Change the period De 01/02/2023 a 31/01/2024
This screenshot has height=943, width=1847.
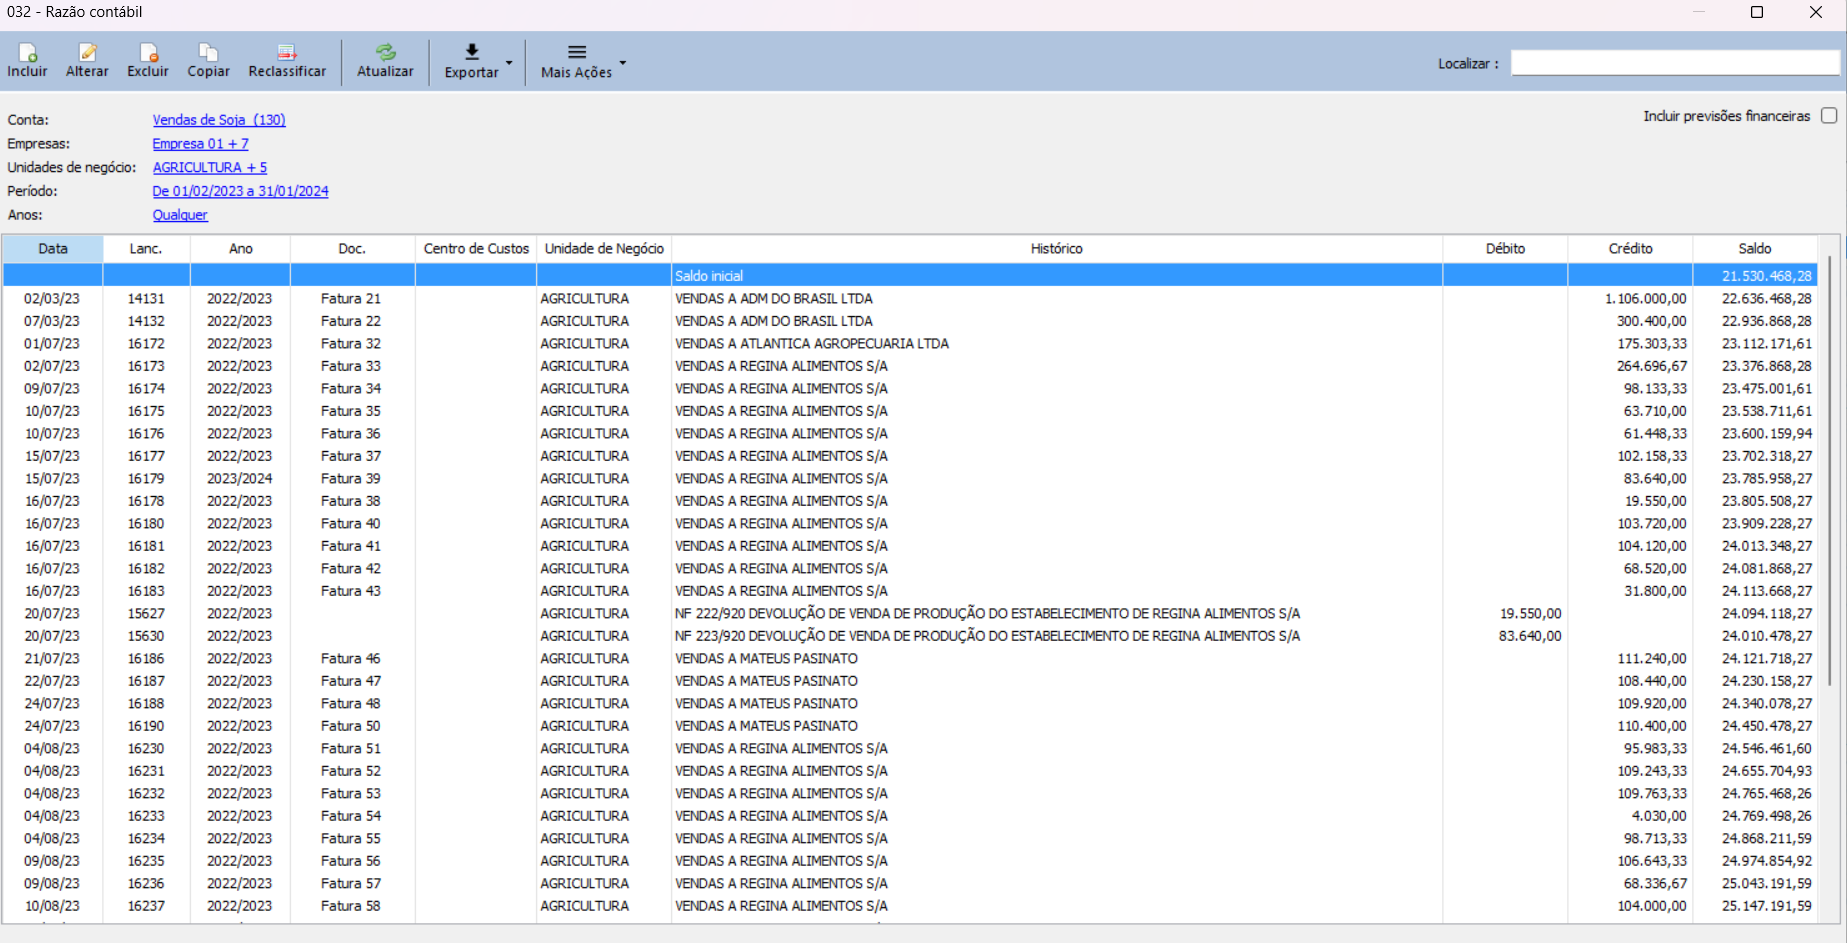[x=240, y=191]
